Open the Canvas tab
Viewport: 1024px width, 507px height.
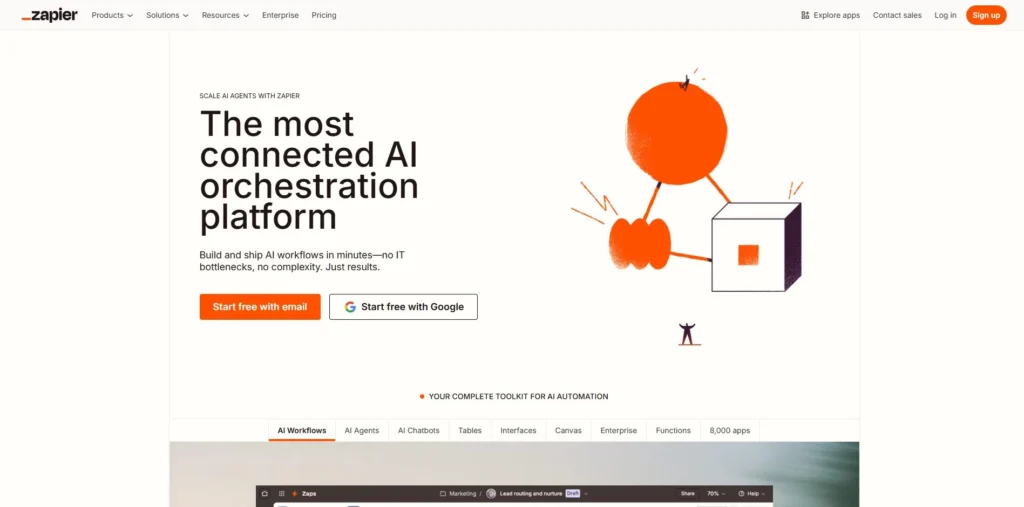point(568,431)
